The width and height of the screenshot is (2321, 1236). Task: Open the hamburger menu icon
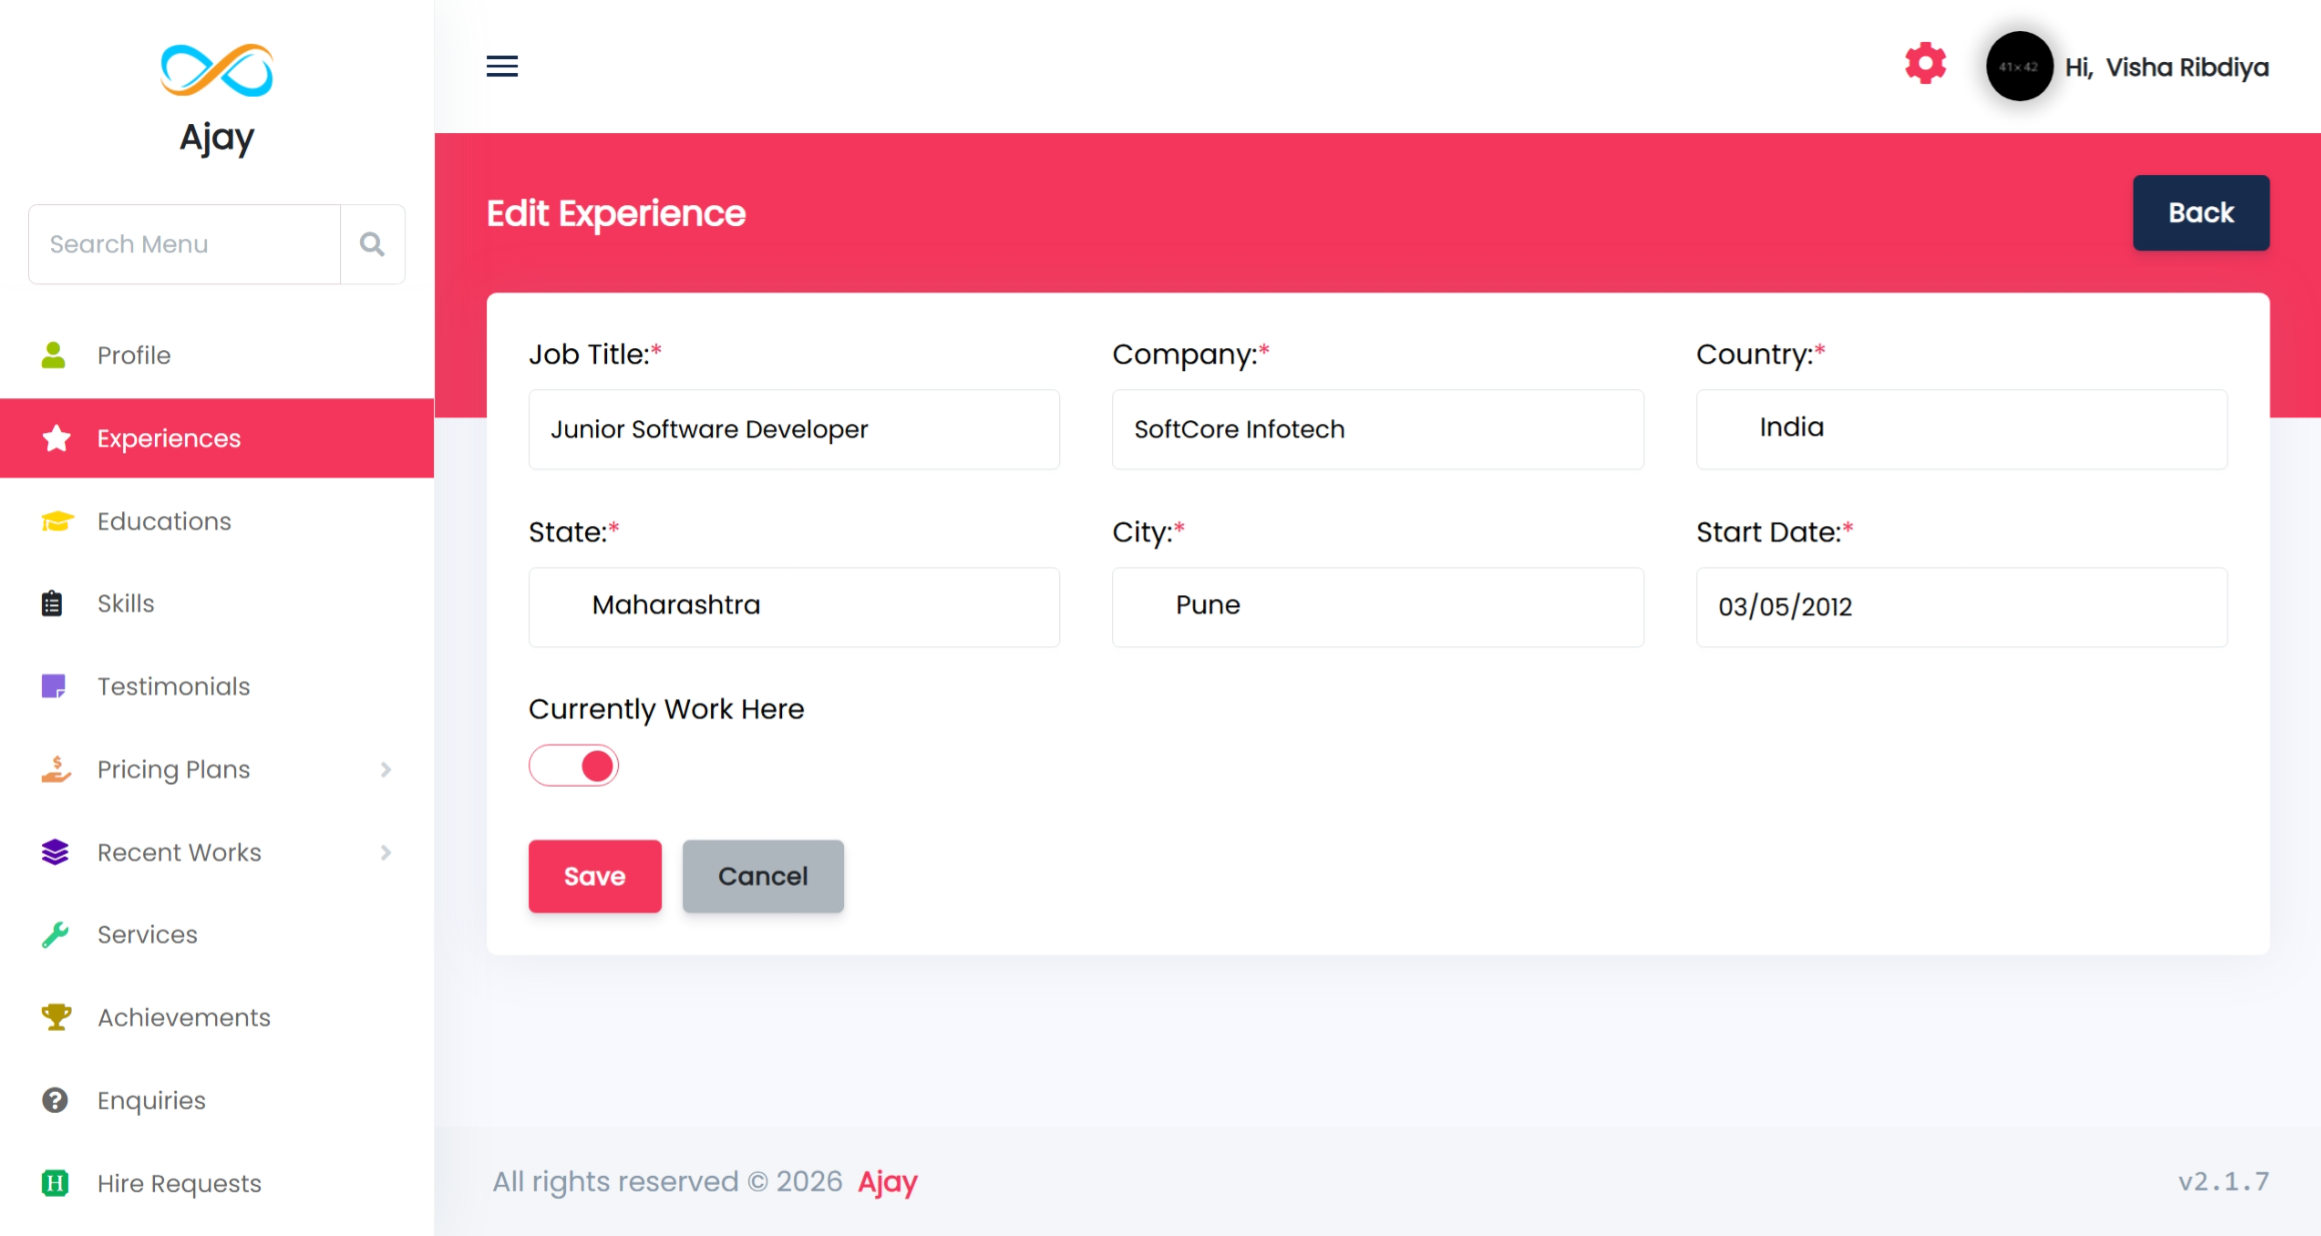pos(502,66)
